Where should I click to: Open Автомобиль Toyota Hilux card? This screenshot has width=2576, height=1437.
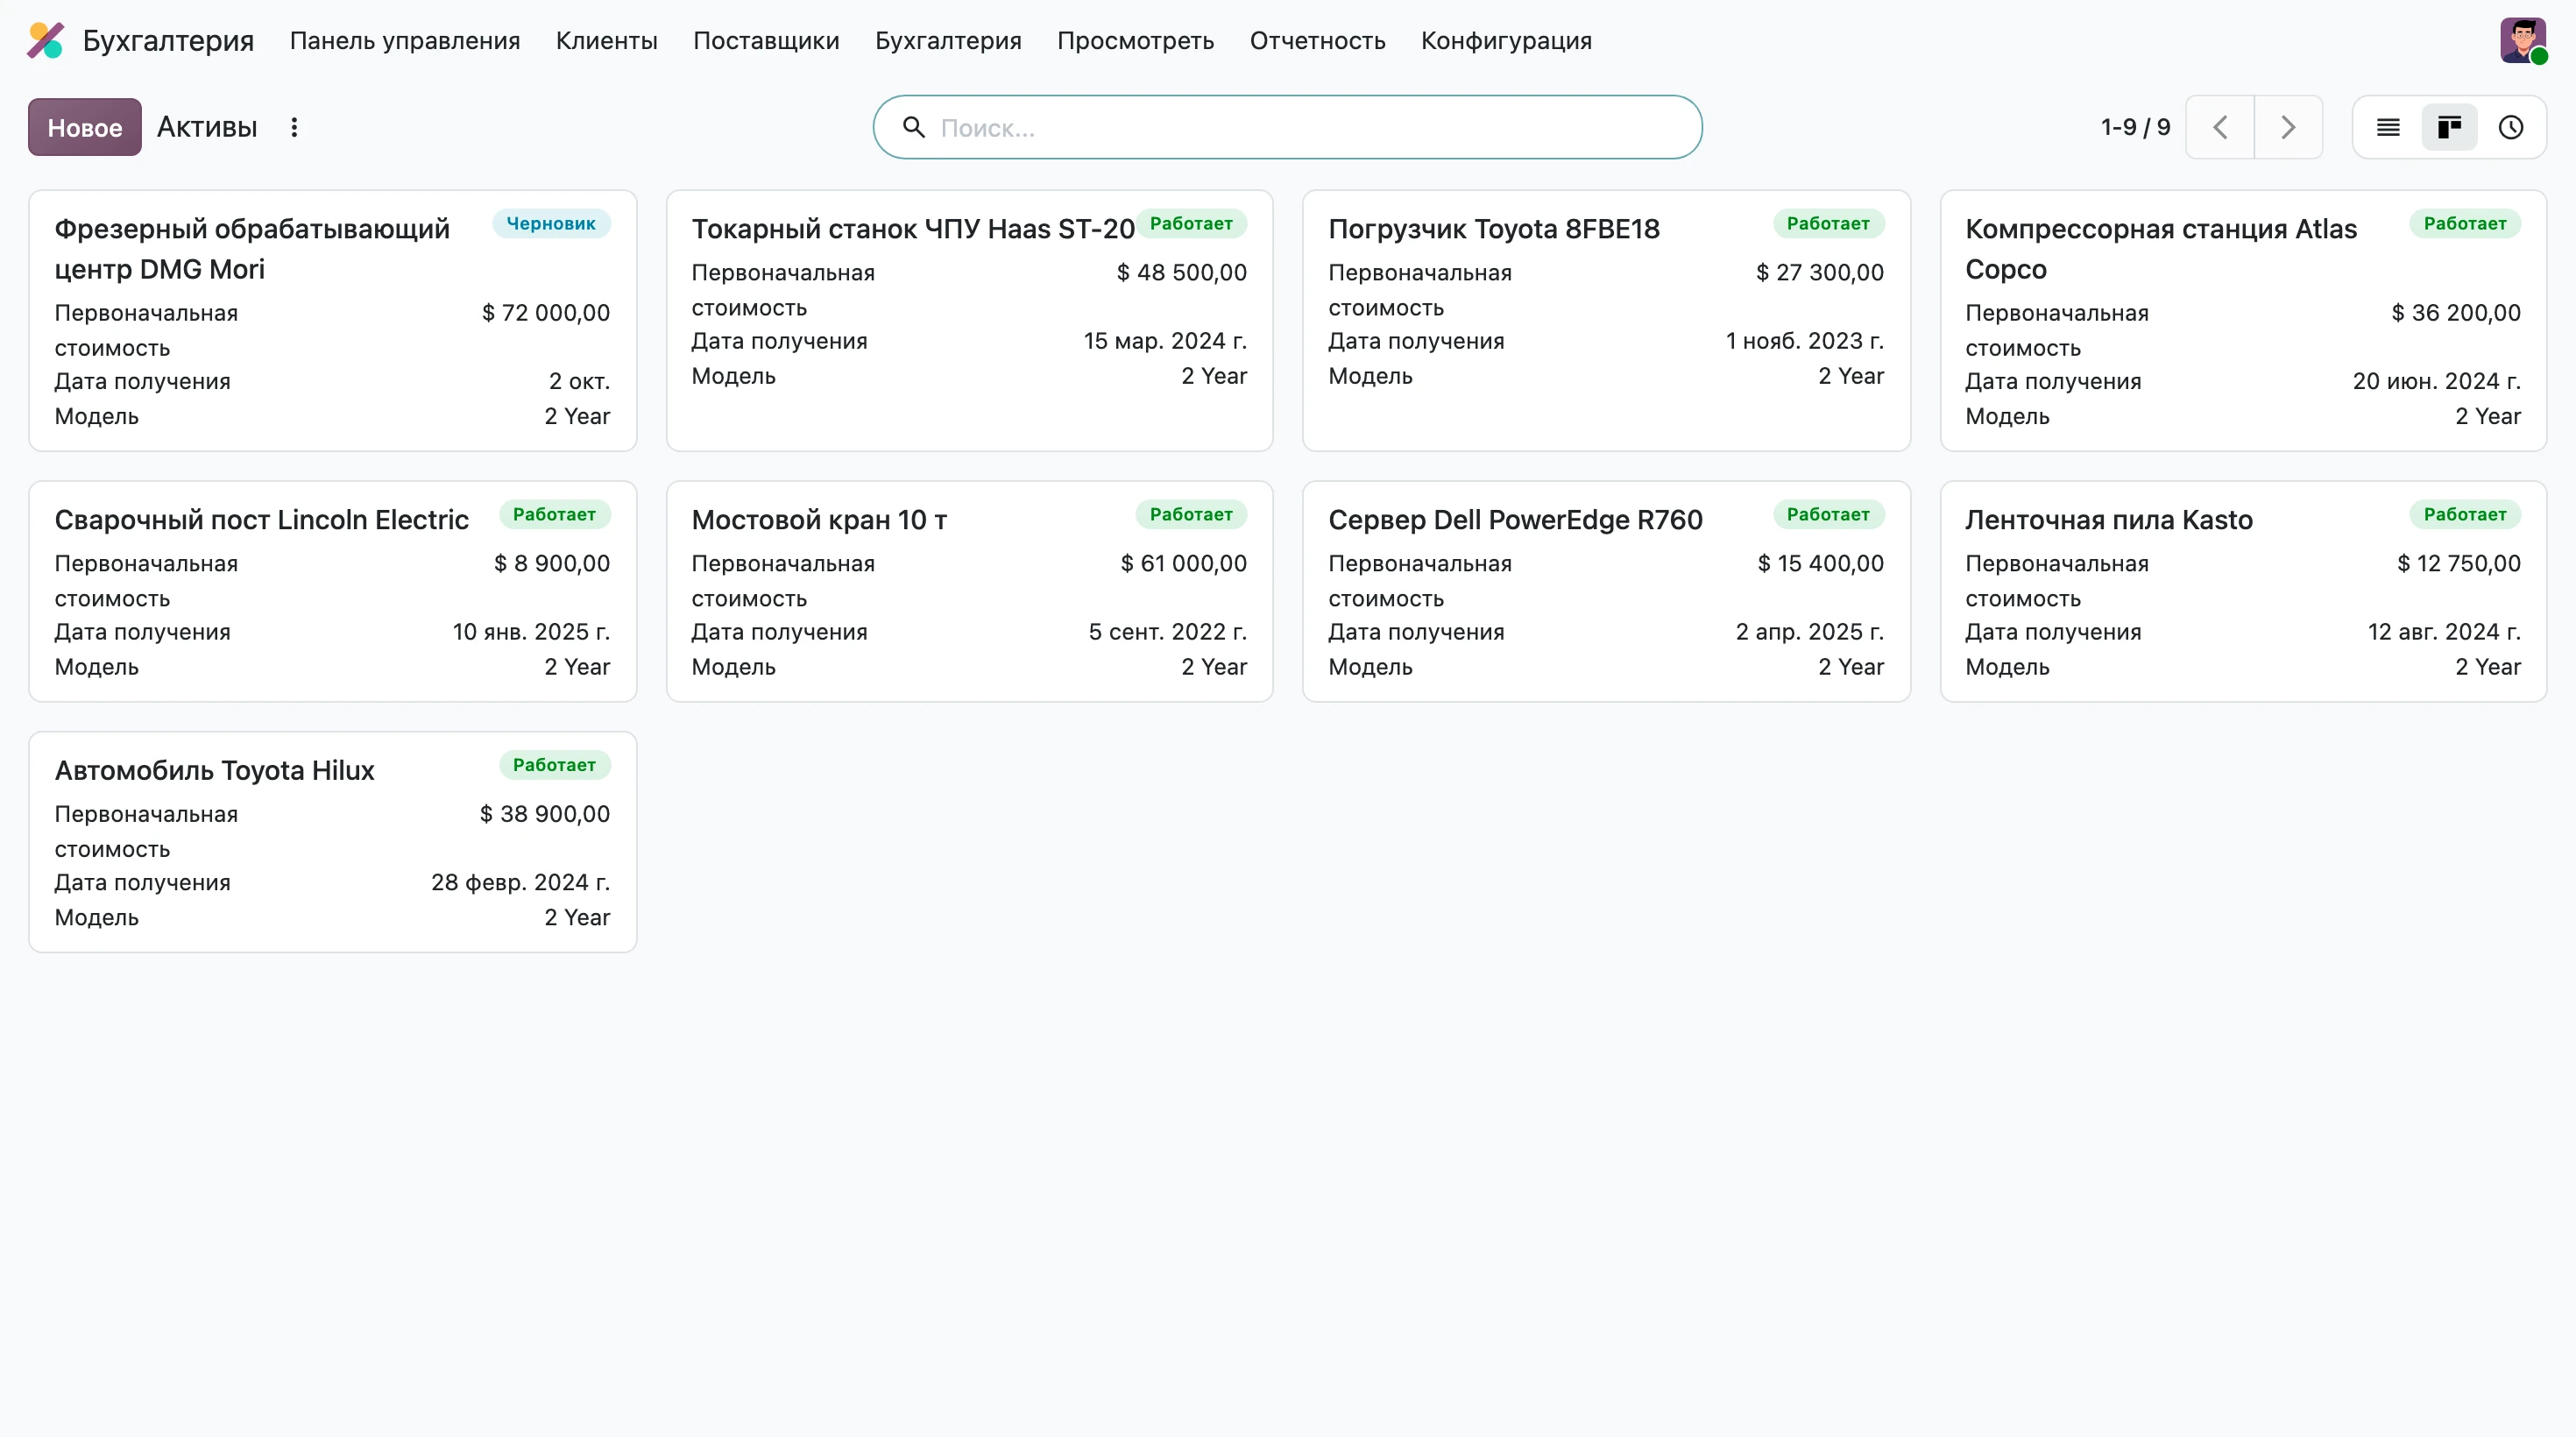click(332, 842)
